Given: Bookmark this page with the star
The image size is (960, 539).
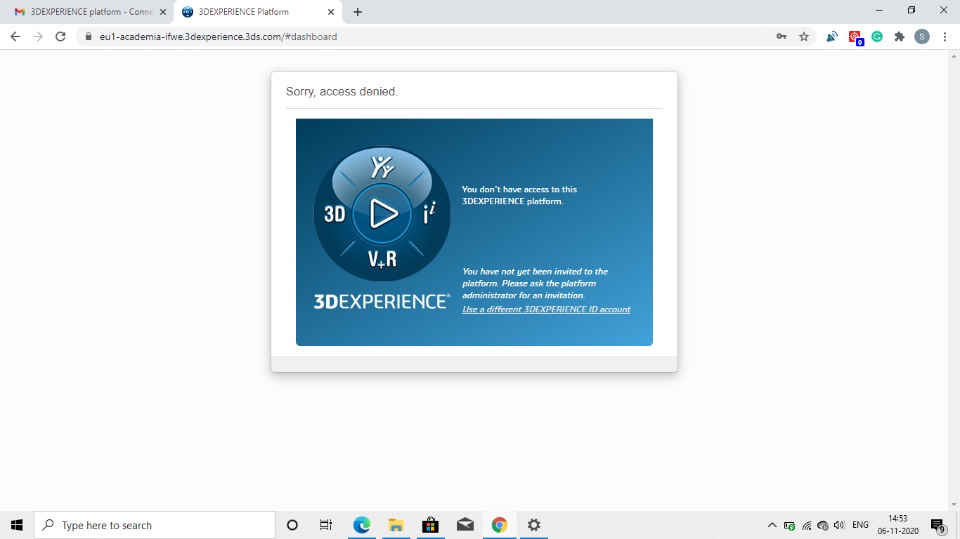Looking at the screenshot, I should click(804, 37).
